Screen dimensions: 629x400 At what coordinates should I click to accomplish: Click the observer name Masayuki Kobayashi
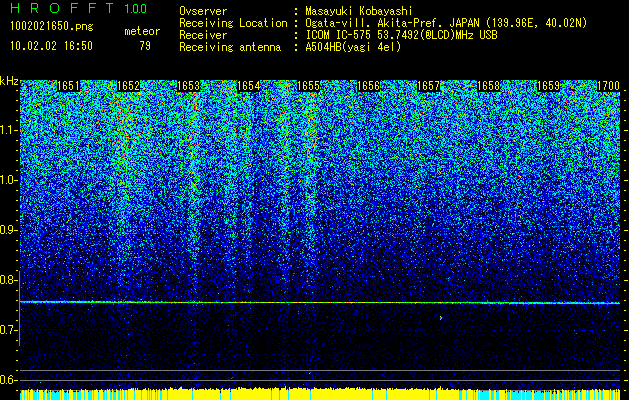pyautogui.click(x=359, y=11)
